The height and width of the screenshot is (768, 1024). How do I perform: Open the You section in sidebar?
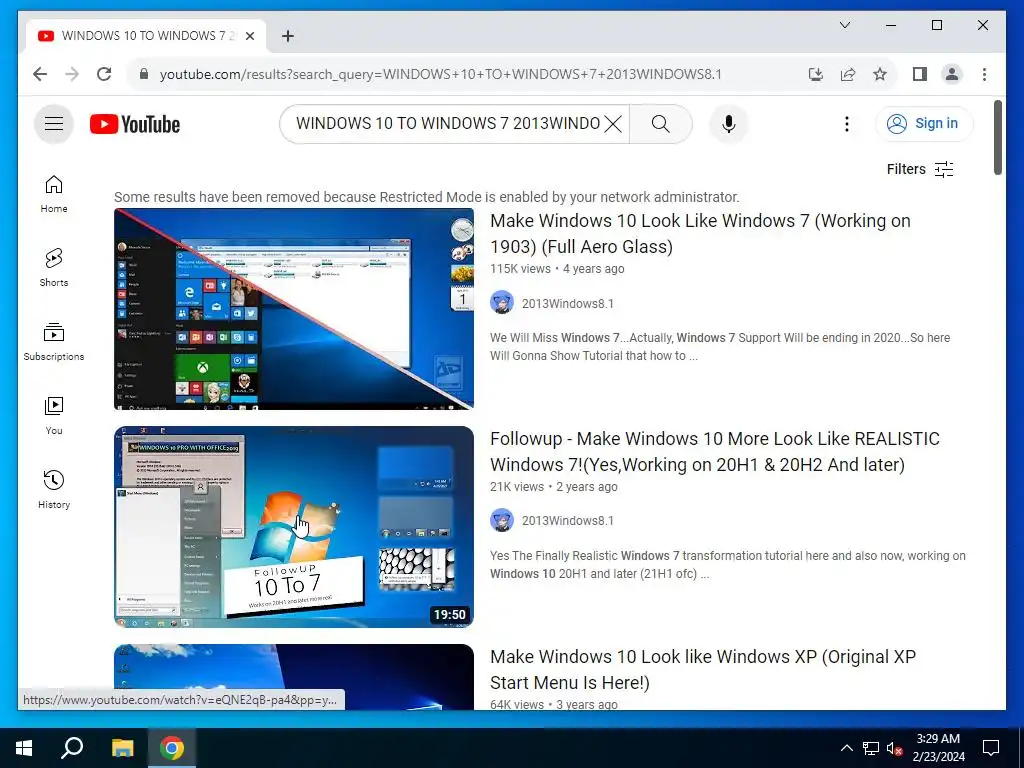[54, 415]
